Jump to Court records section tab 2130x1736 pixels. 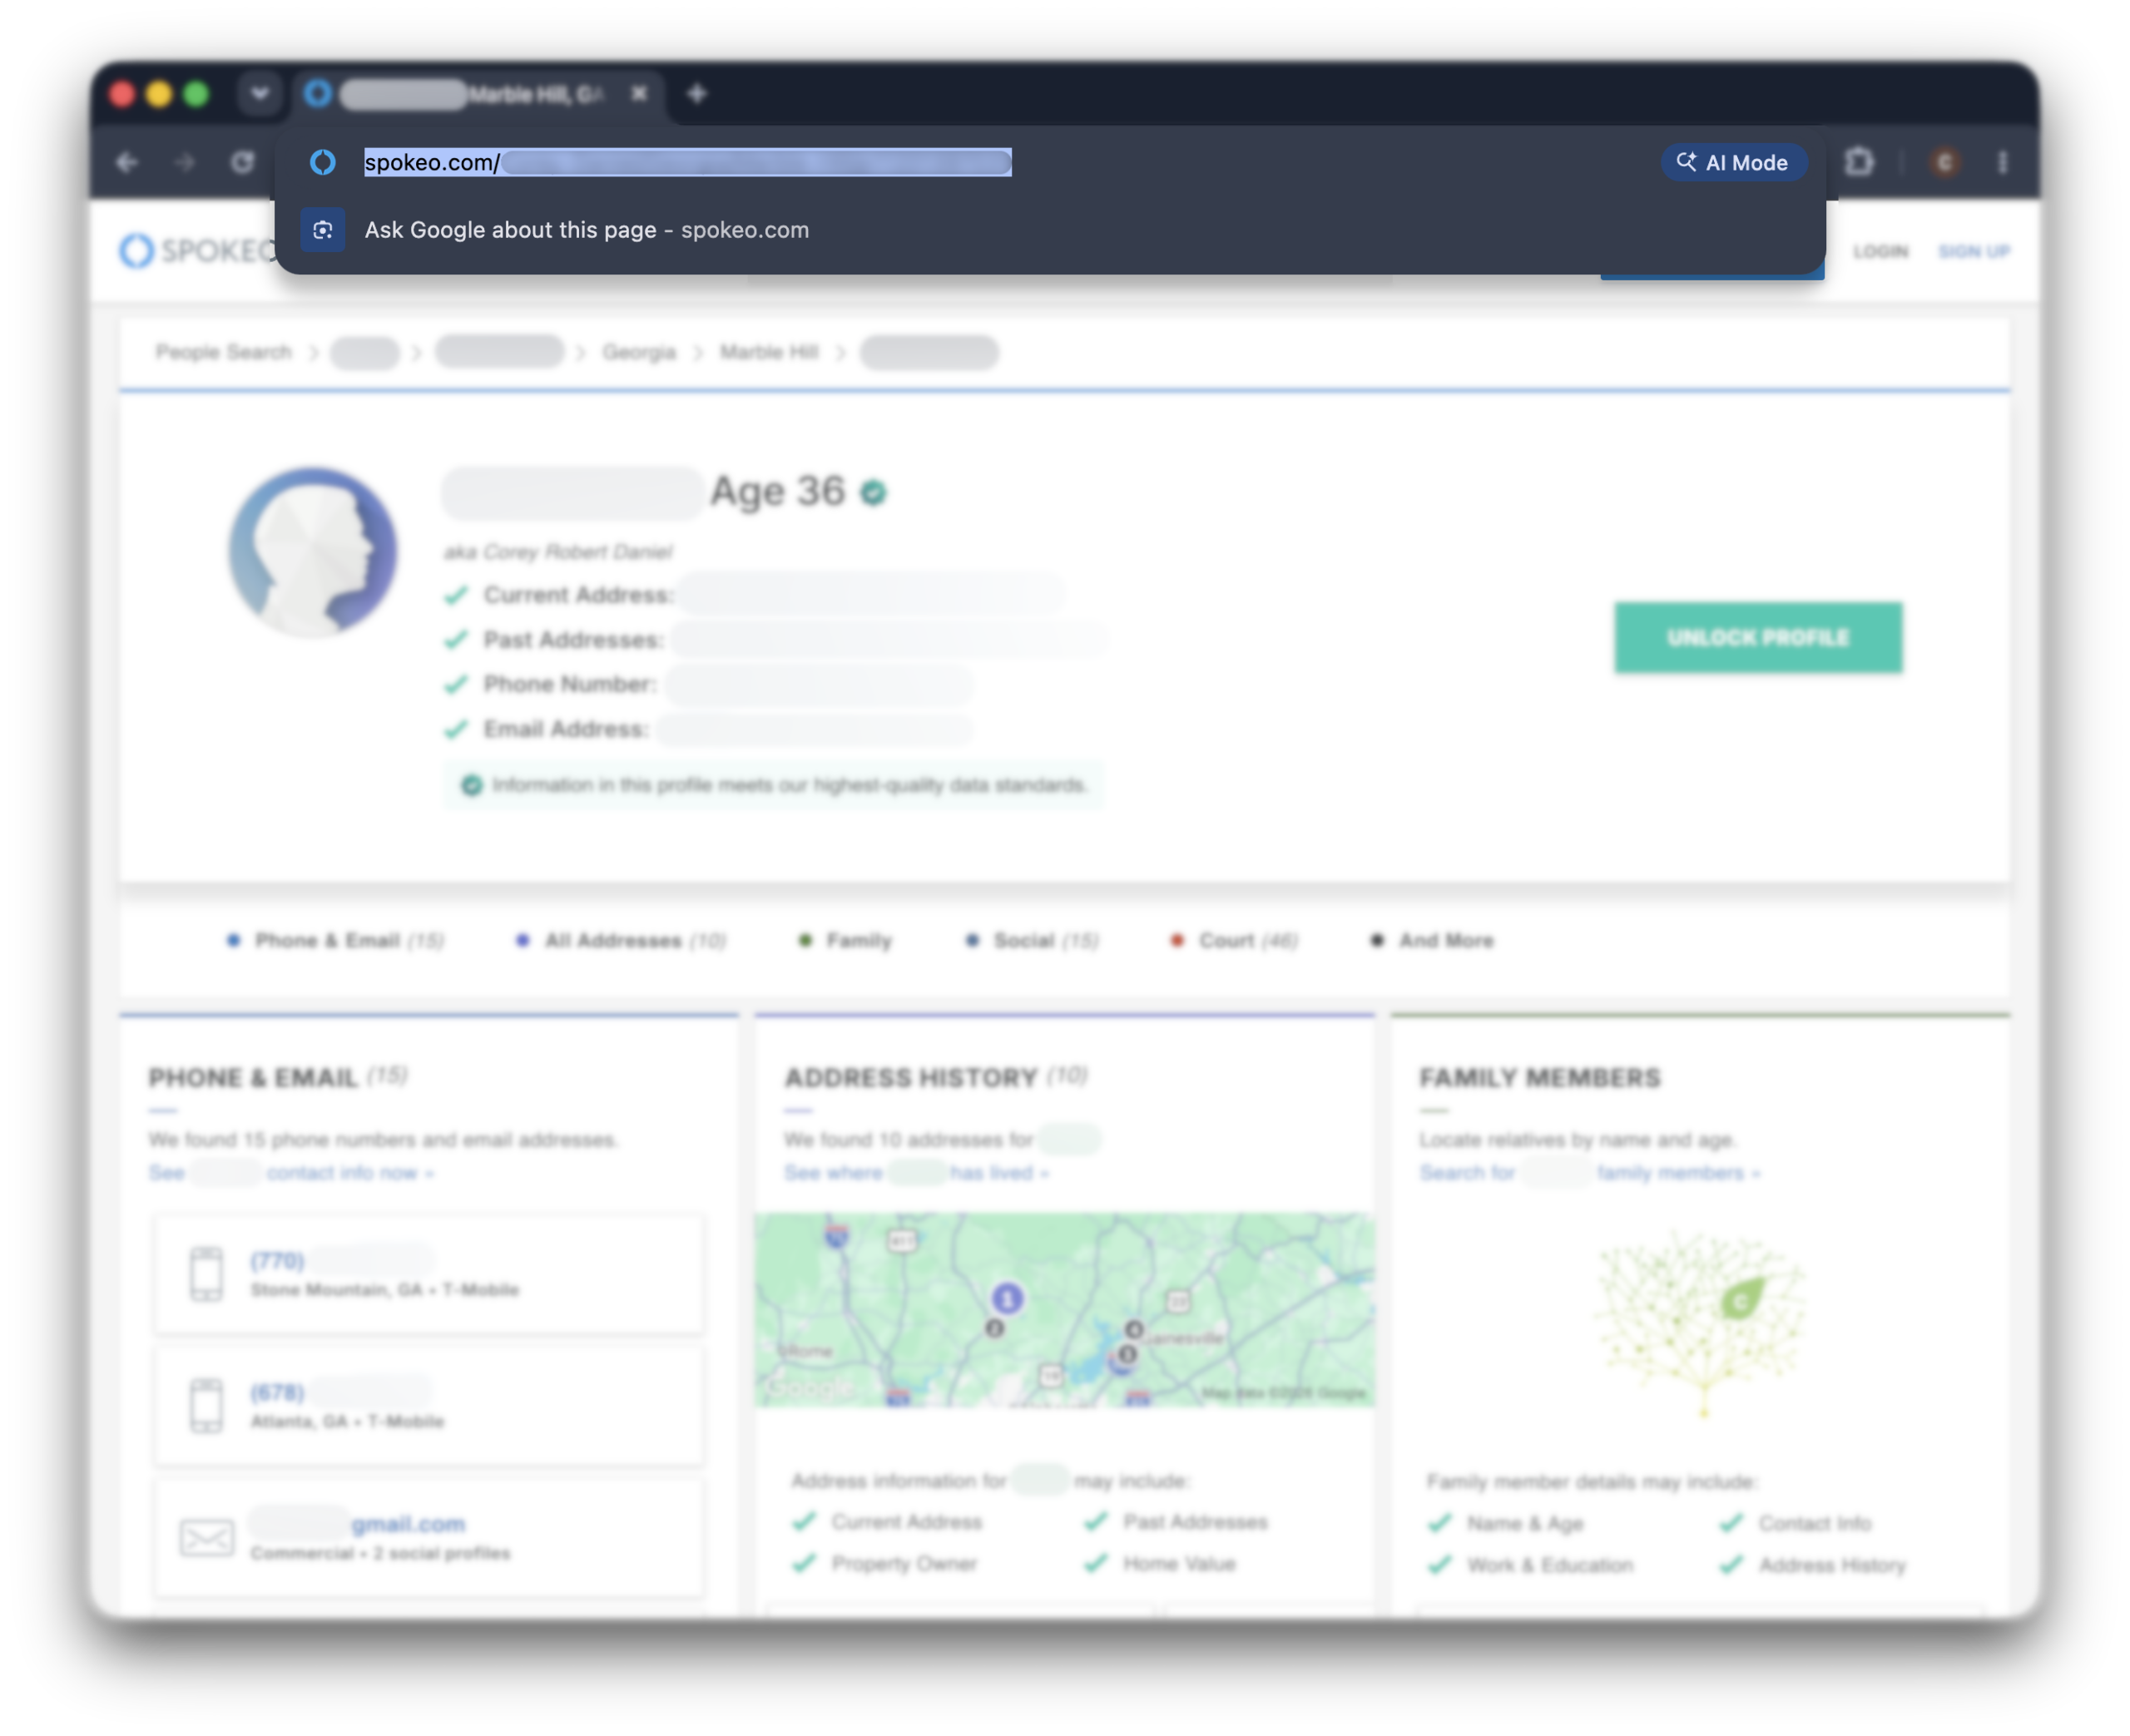[x=1234, y=941]
